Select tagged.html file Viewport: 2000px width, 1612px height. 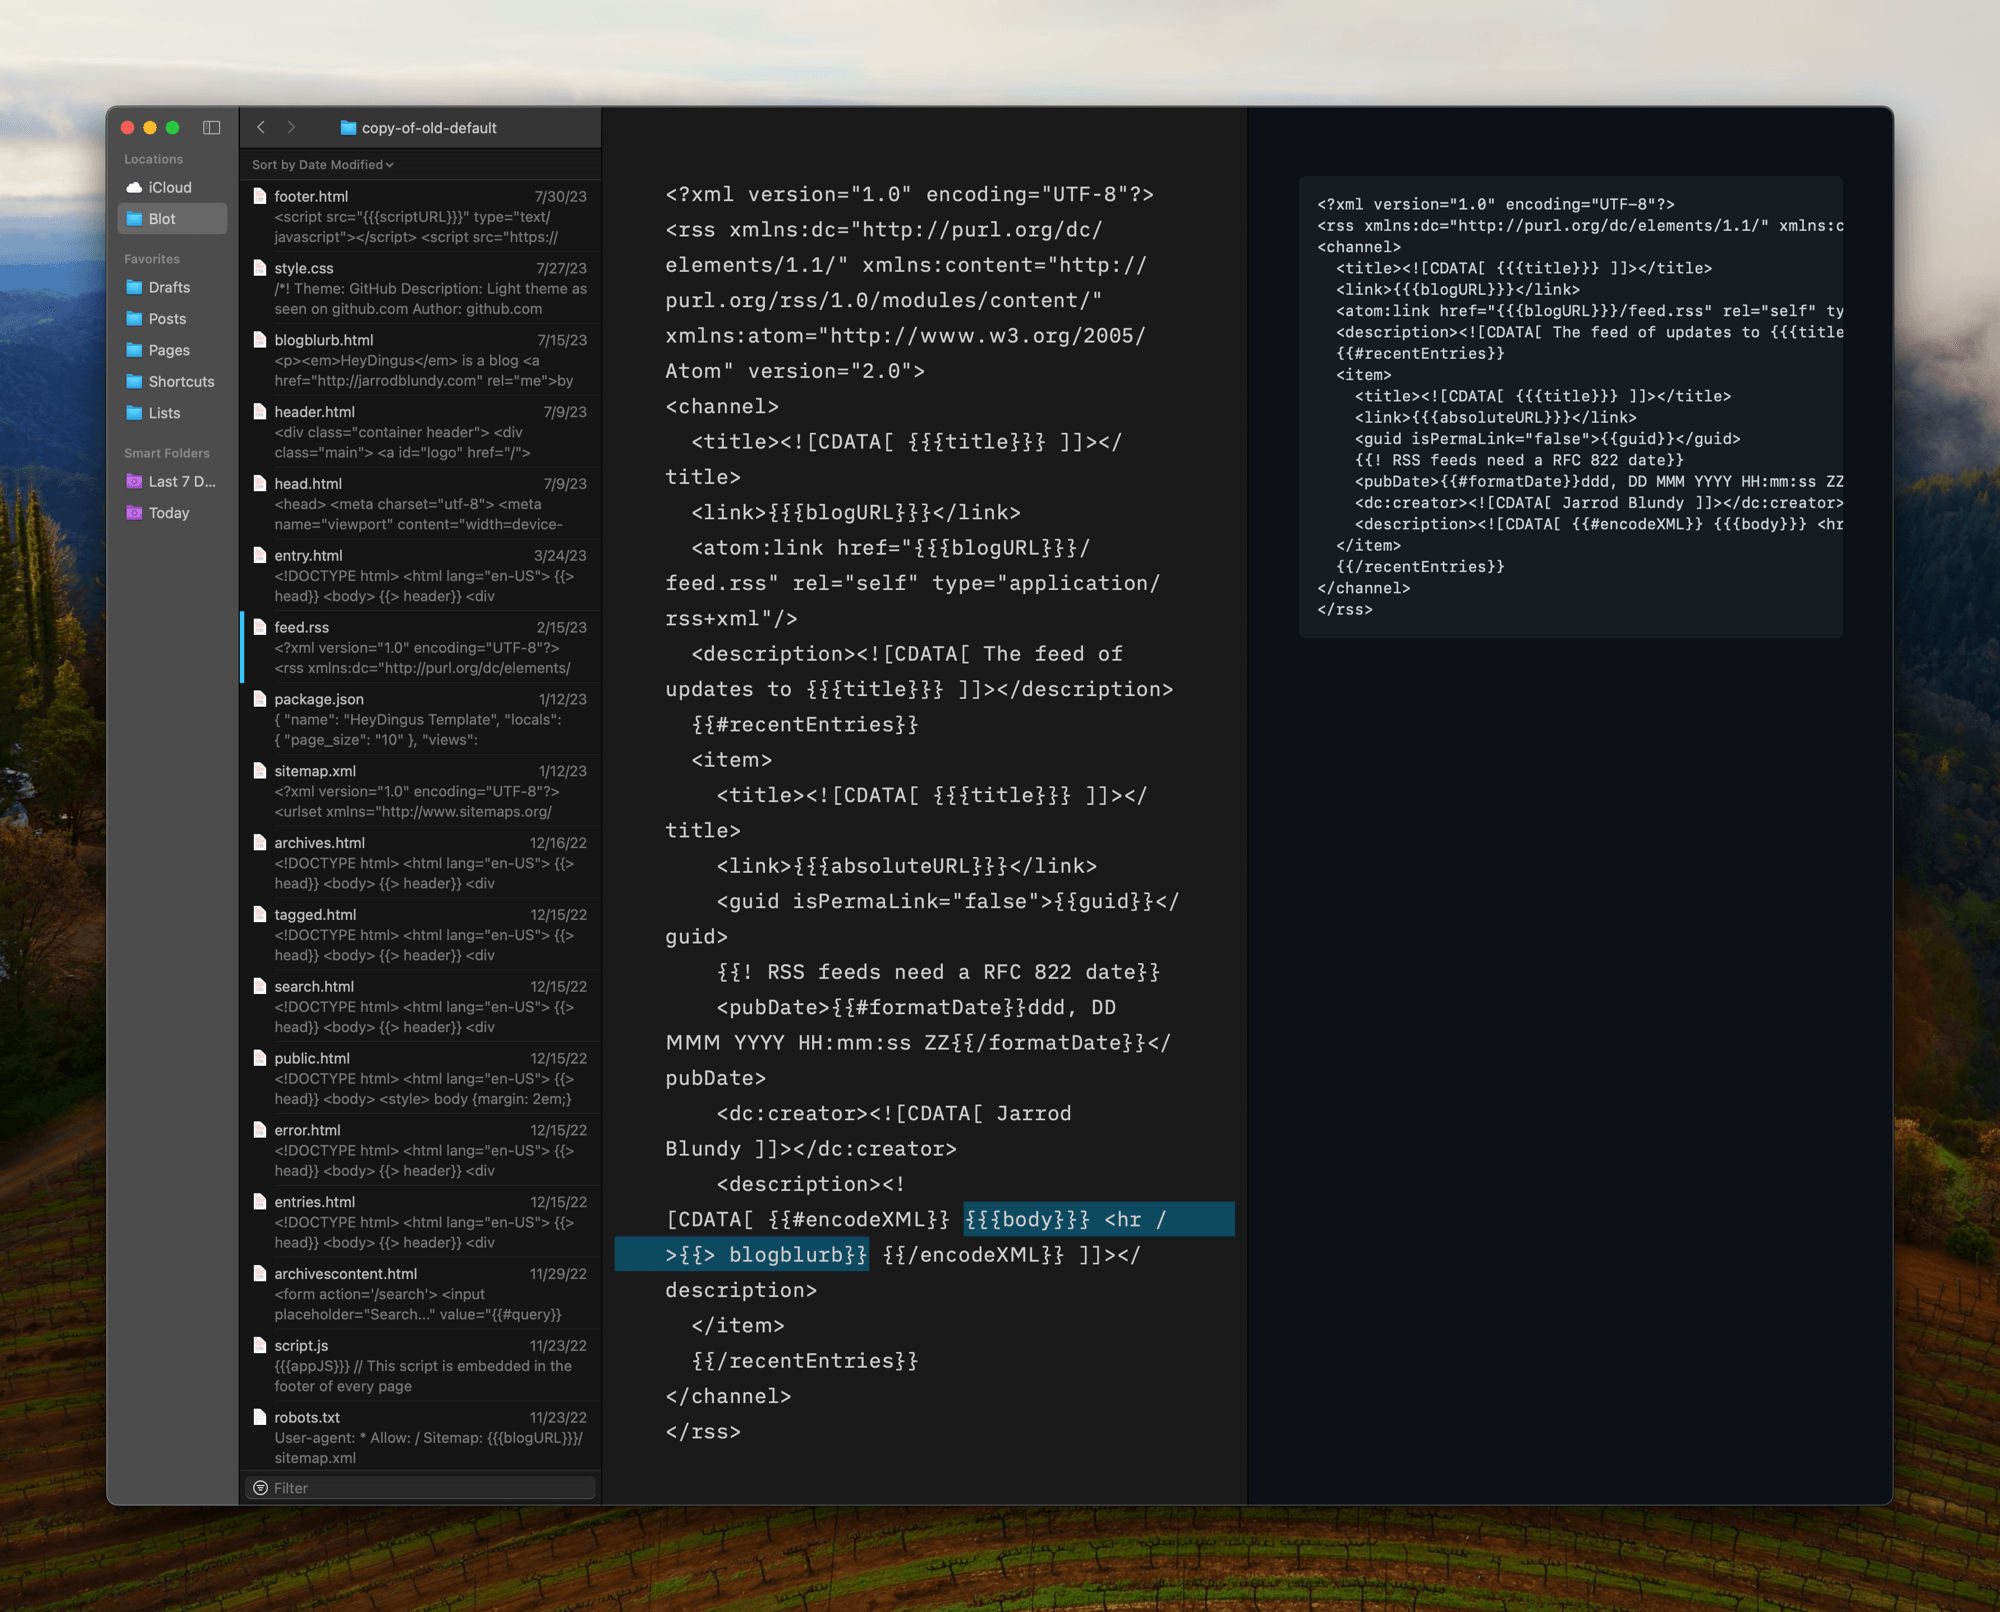coord(421,935)
